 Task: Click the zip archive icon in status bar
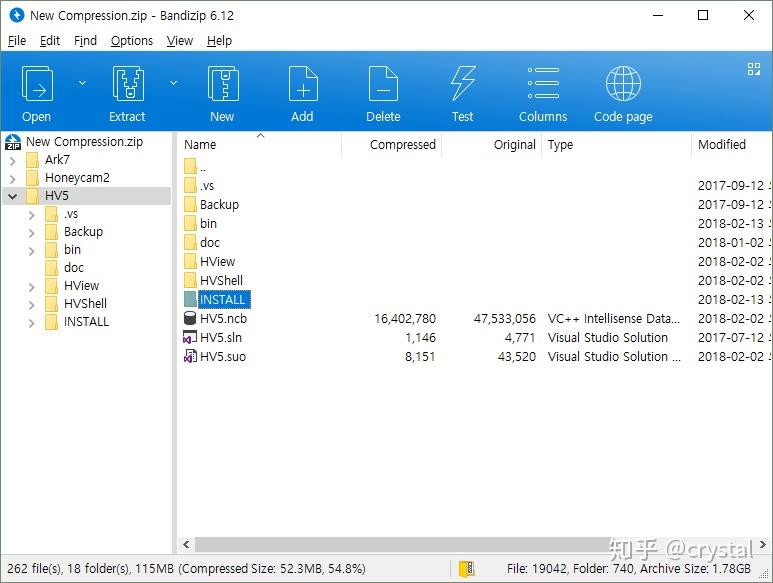click(466, 569)
